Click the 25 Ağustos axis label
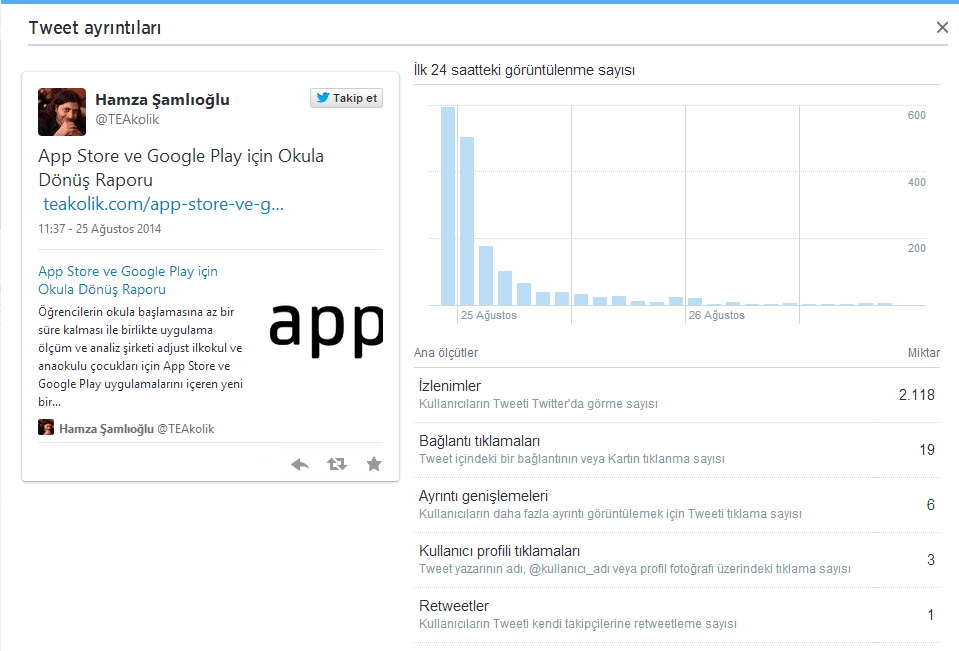Screen dimensions: 959x651 pyautogui.click(x=489, y=315)
